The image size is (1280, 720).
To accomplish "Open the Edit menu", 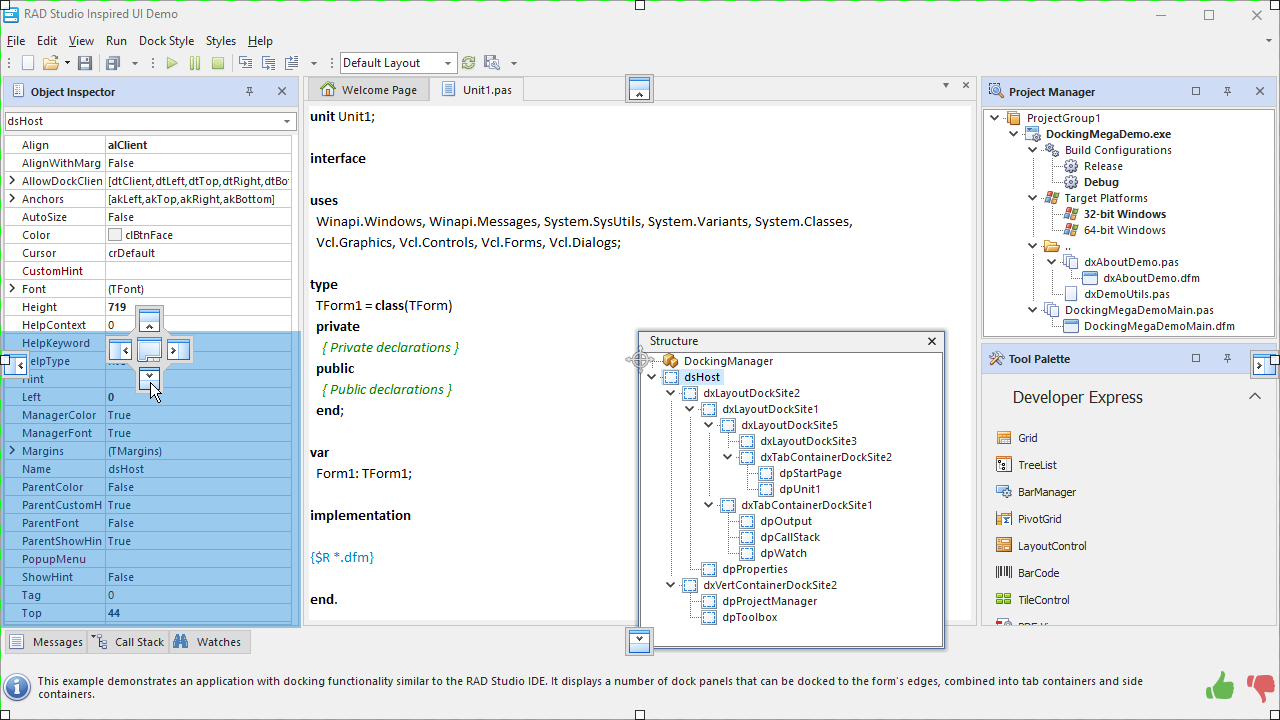I will (47, 41).
